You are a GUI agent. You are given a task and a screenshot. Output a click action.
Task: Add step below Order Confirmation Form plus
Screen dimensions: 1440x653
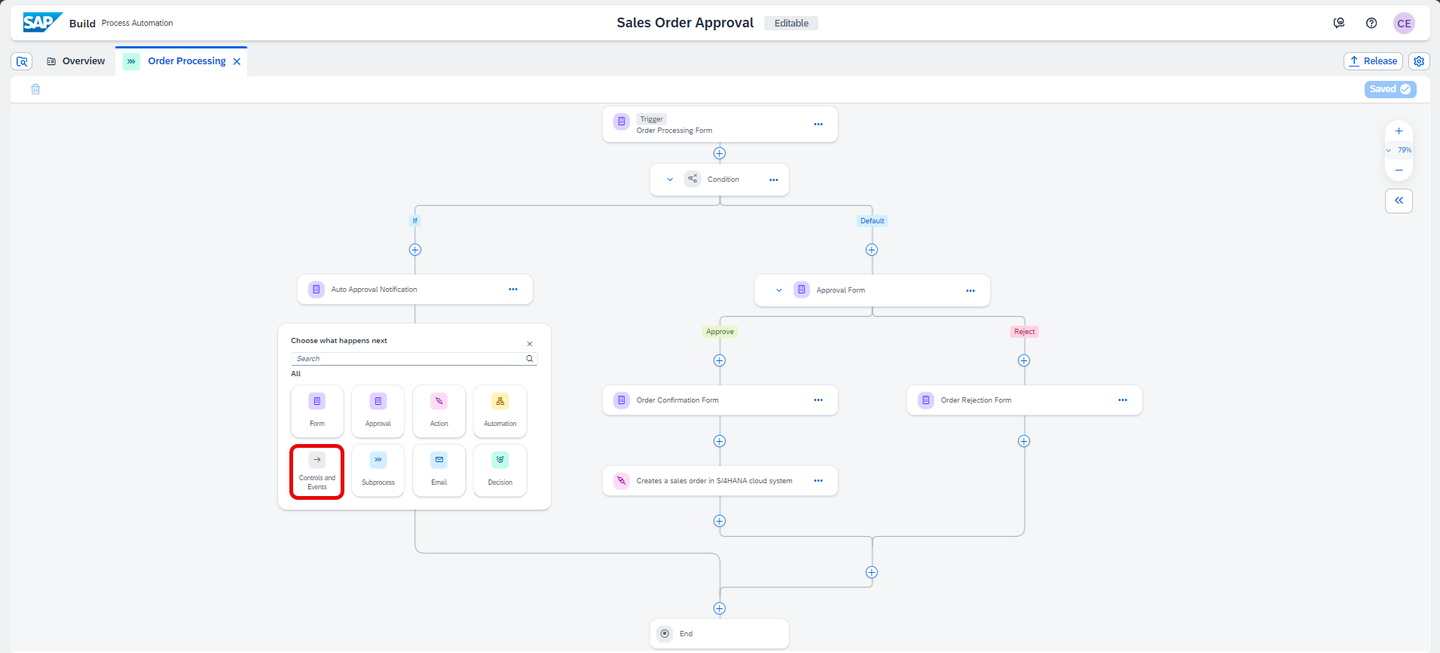719,441
